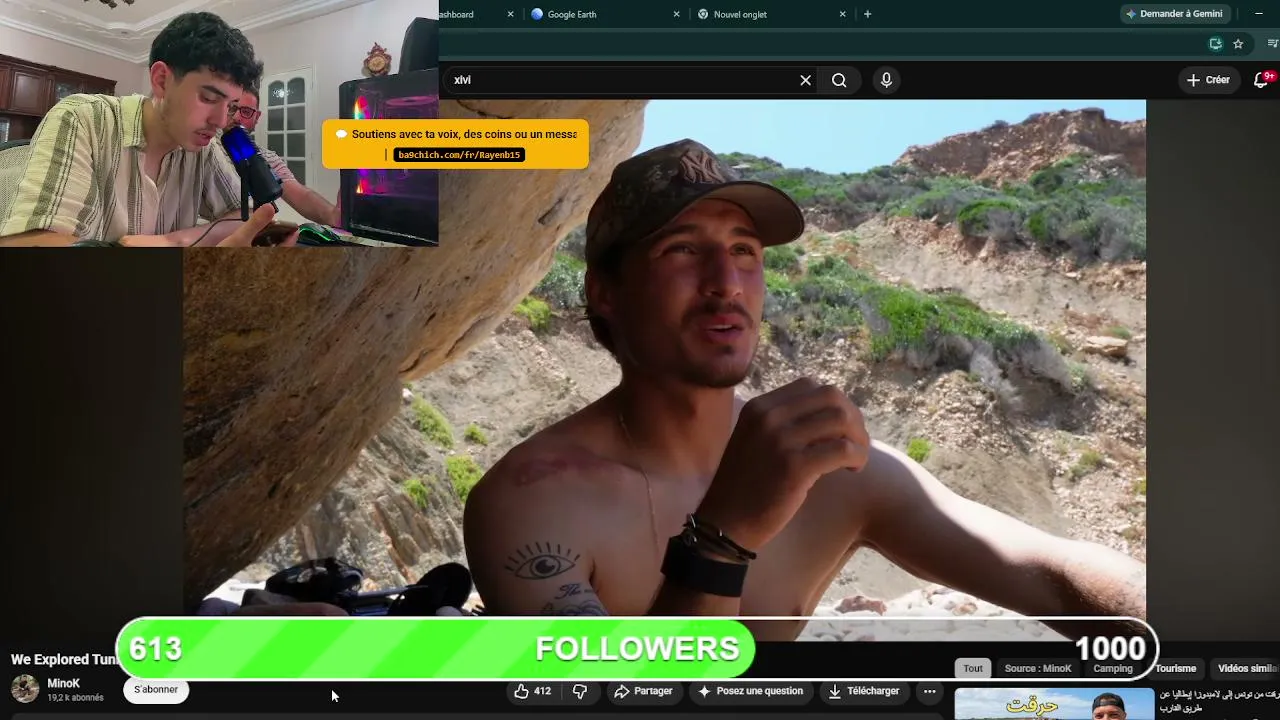
Task: Open the suggested video thumbnail below filters
Action: (x=1054, y=704)
